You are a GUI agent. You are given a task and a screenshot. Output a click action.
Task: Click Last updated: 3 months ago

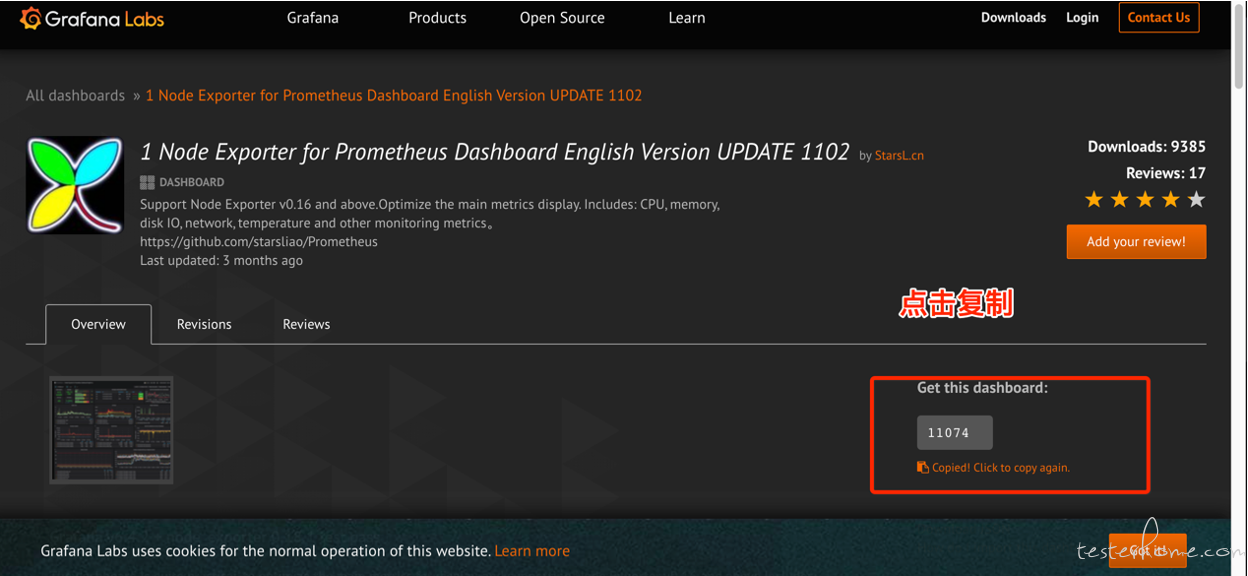pos(221,260)
